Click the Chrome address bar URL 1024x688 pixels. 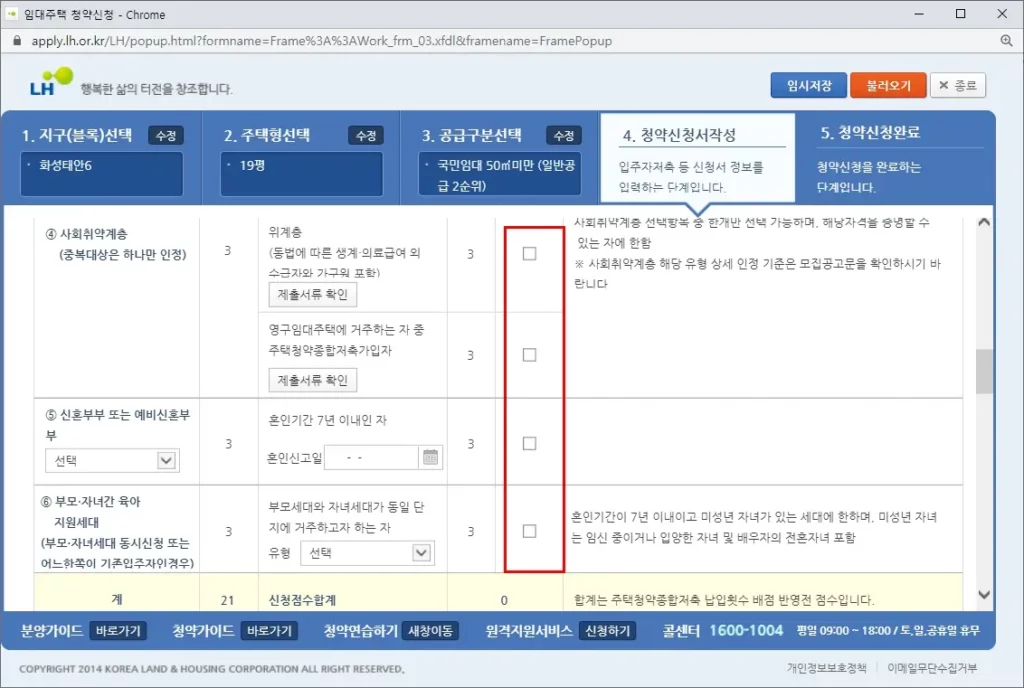322,40
